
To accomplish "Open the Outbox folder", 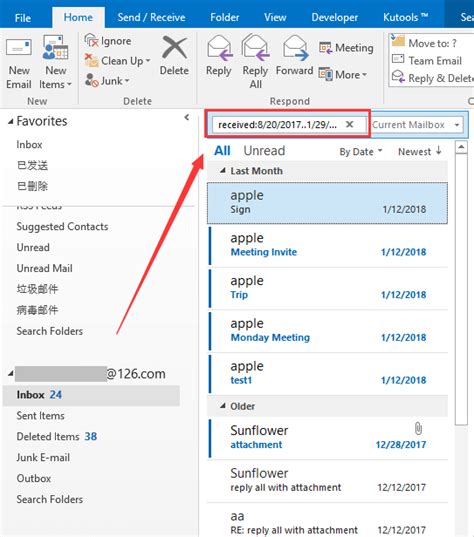I will [34, 478].
